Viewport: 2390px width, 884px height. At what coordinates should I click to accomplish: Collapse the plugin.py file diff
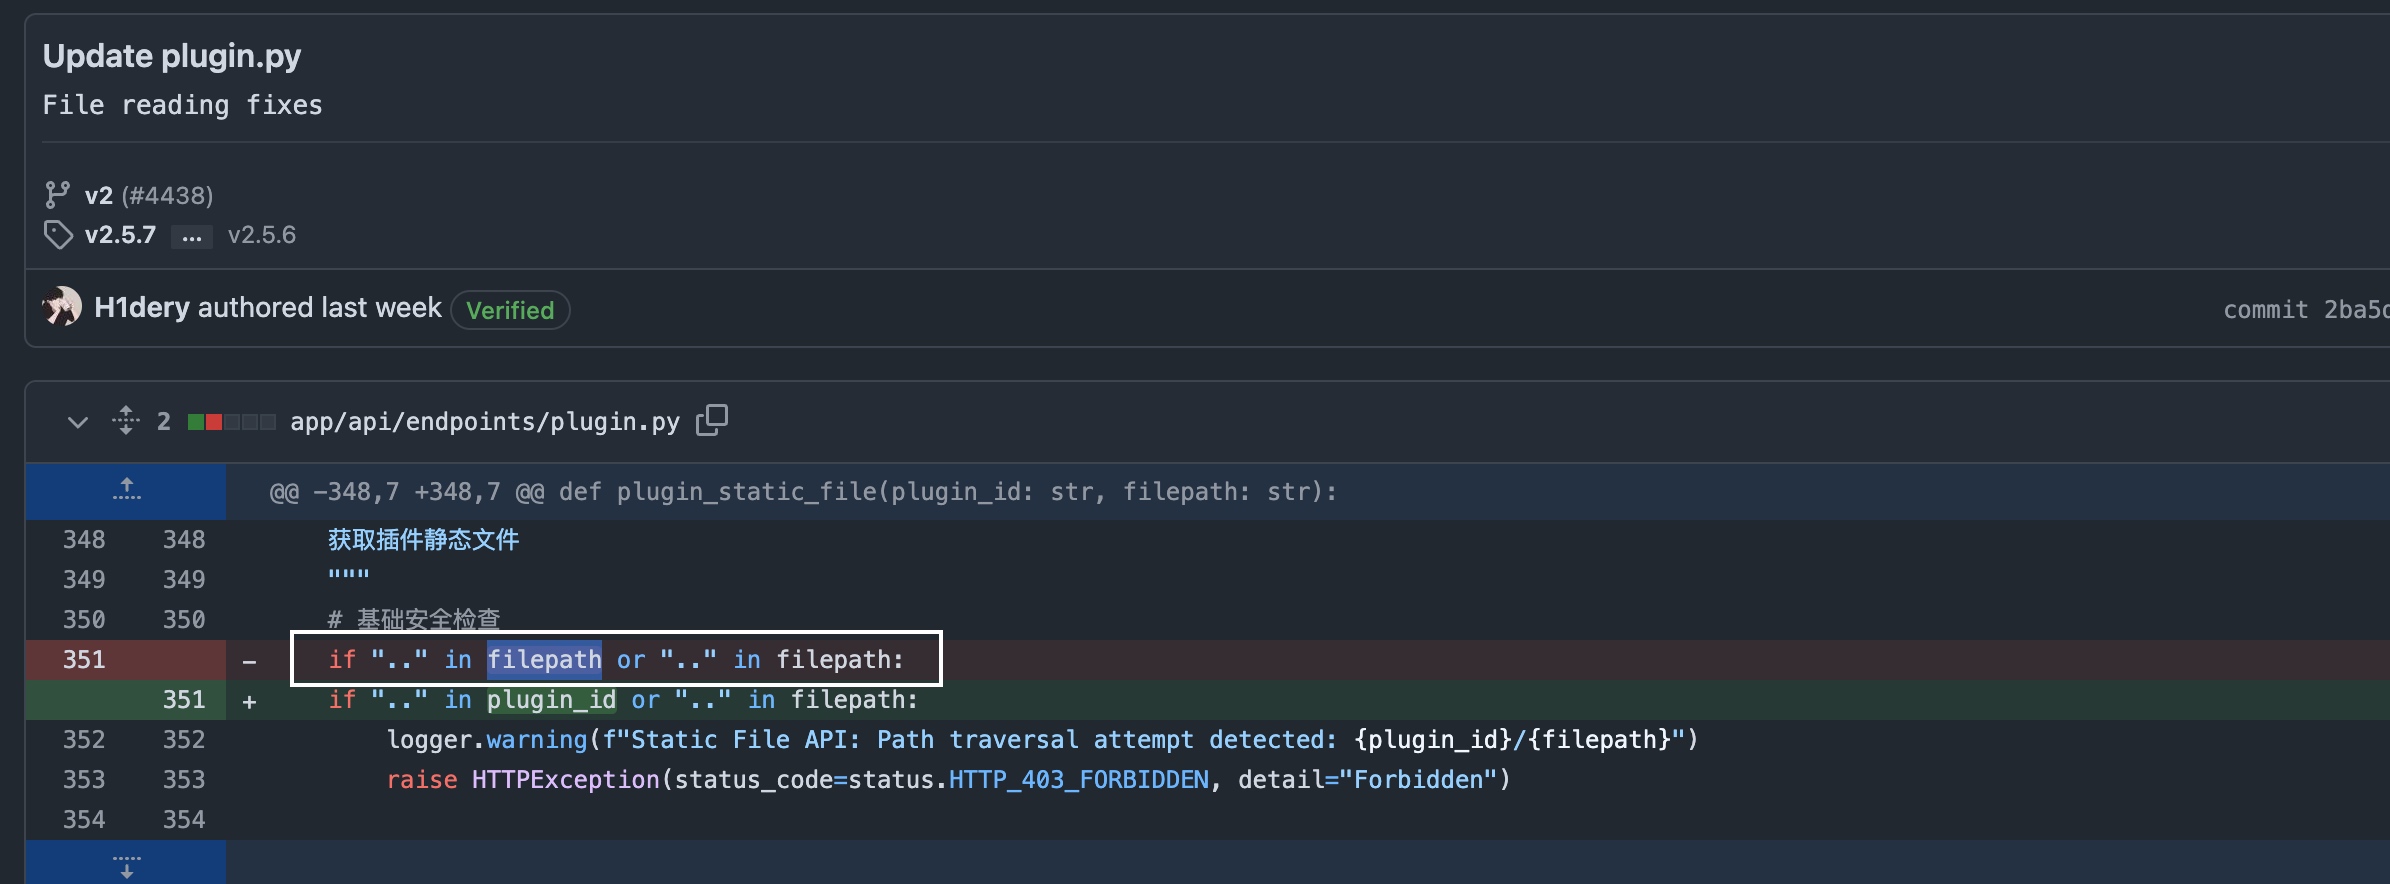click(x=77, y=422)
